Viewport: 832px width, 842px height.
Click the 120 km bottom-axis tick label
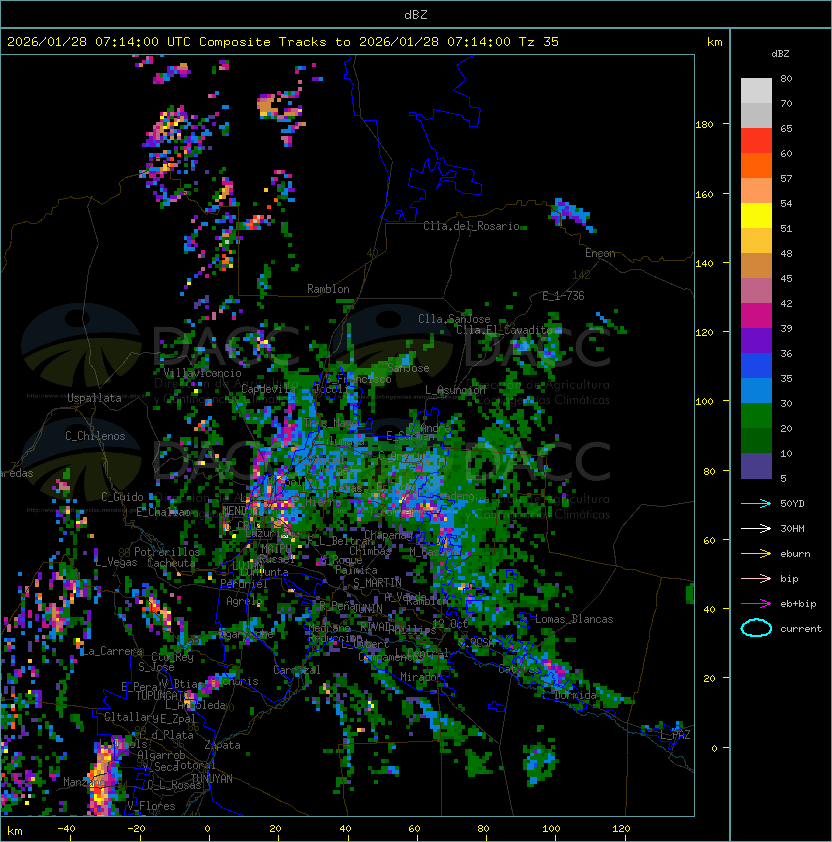pos(621,829)
